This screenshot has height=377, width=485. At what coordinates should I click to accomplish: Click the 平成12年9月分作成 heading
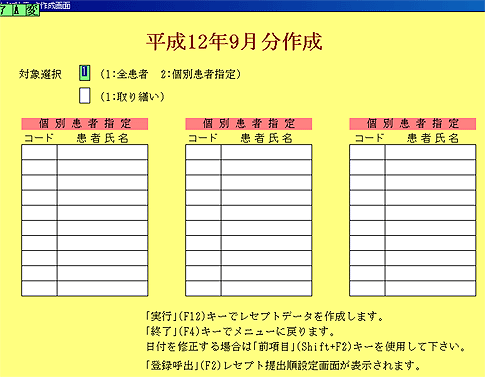(x=234, y=42)
